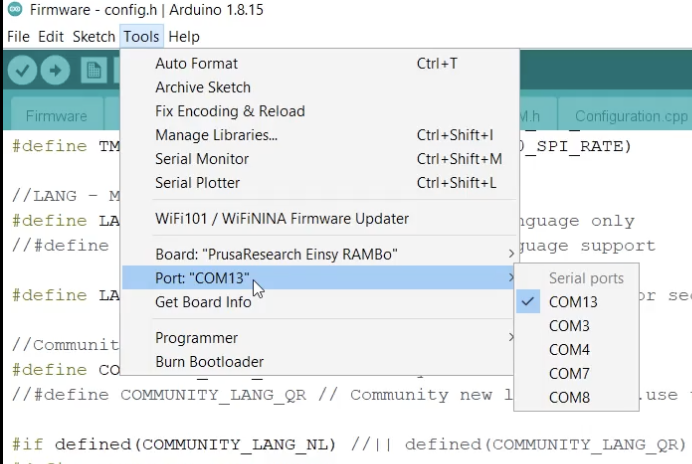The height and width of the screenshot is (464, 692).
Task: Open WiFi101 / WiFiNINA Firmware Updater
Action: click(x=319, y=219)
